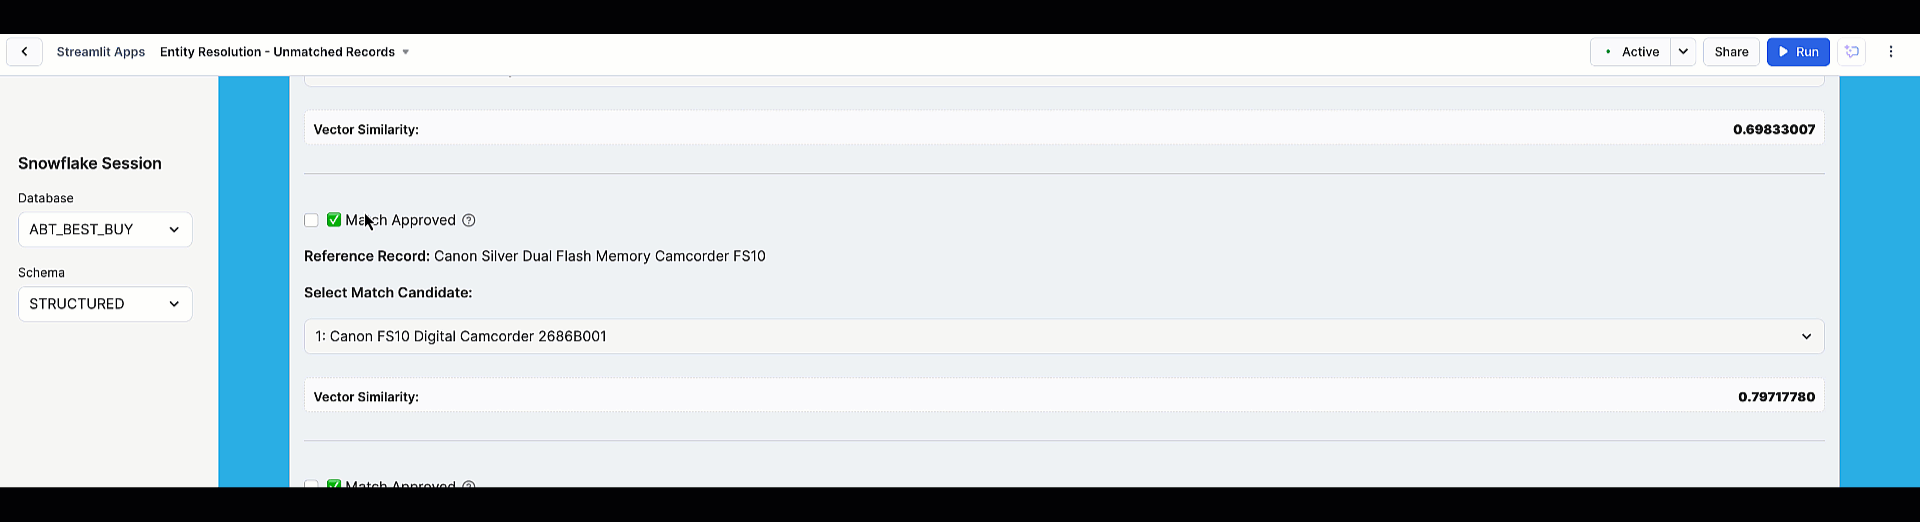Click the Active status label
The height and width of the screenshot is (522, 1920).
pos(1640,52)
